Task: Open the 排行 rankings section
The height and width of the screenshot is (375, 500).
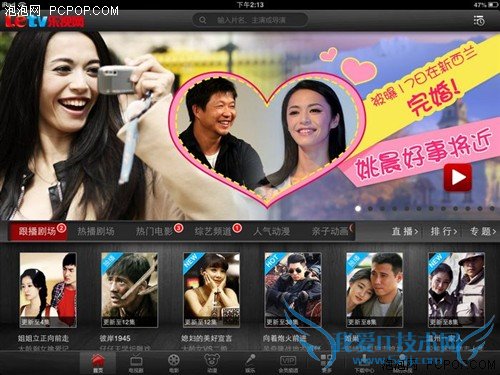Action: 444,231
